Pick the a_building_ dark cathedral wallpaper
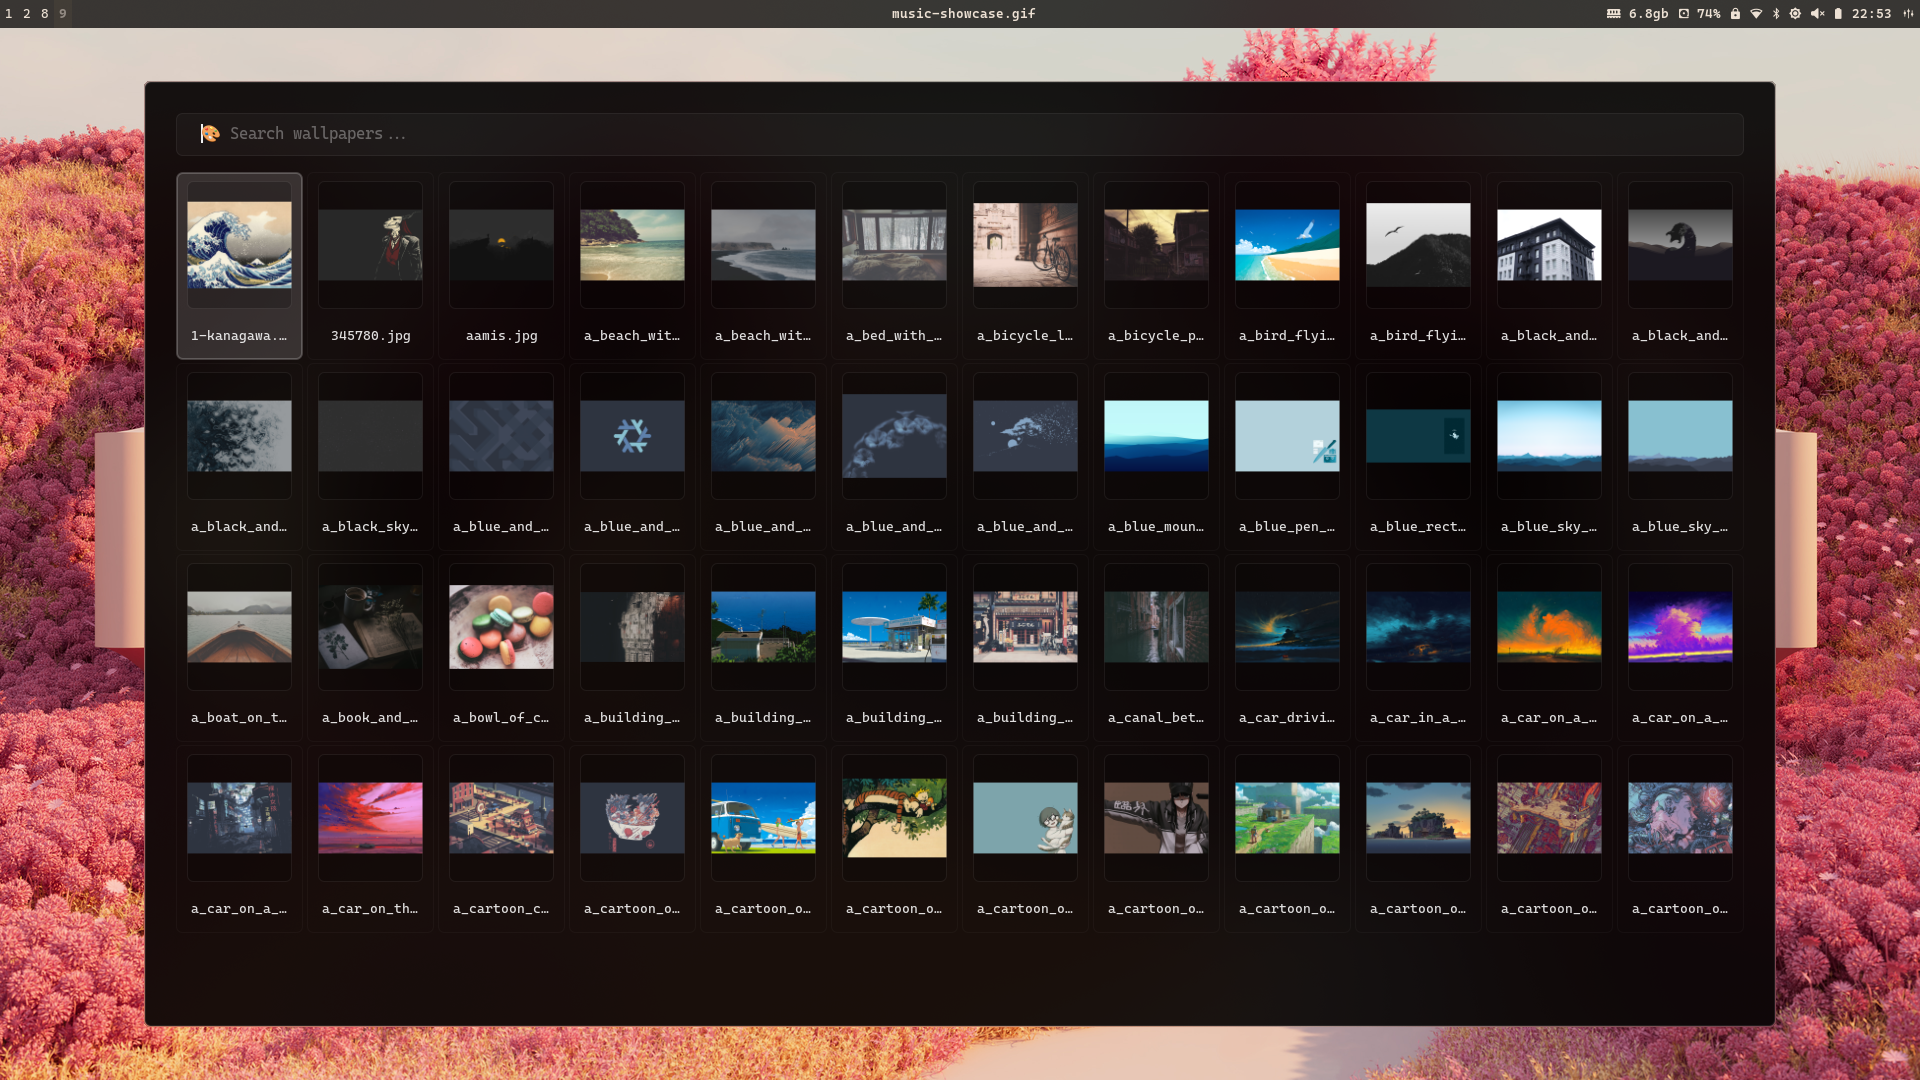The width and height of the screenshot is (1920, 1080). (632, 648)
